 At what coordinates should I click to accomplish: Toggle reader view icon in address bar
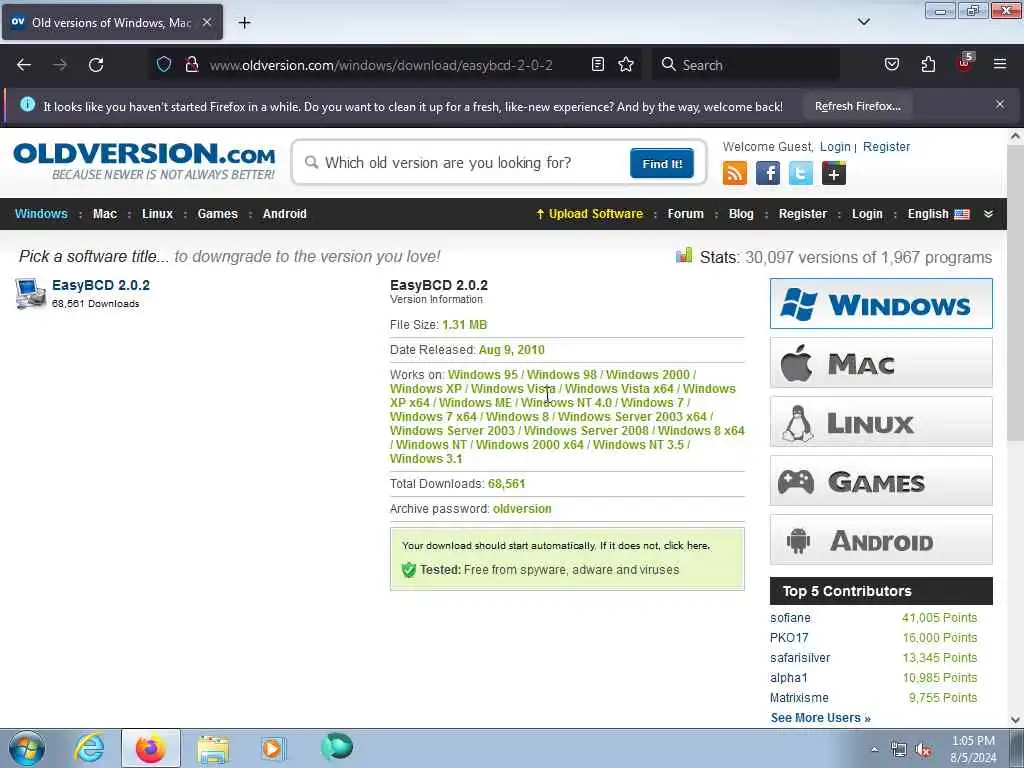(x=598, y=64)
